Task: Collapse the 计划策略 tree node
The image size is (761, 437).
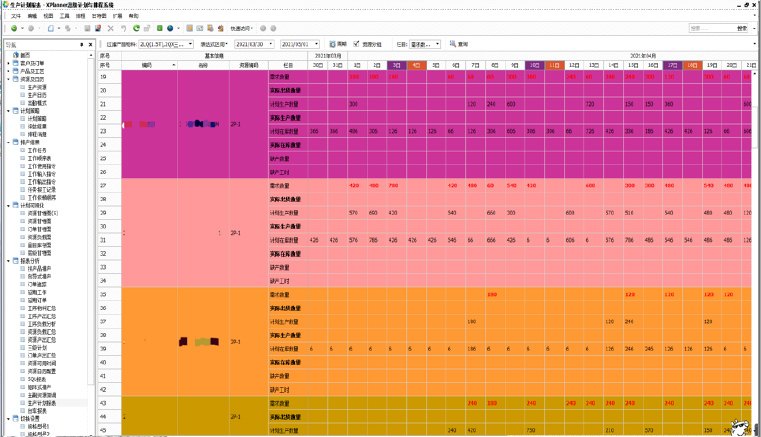Action: 8,111
